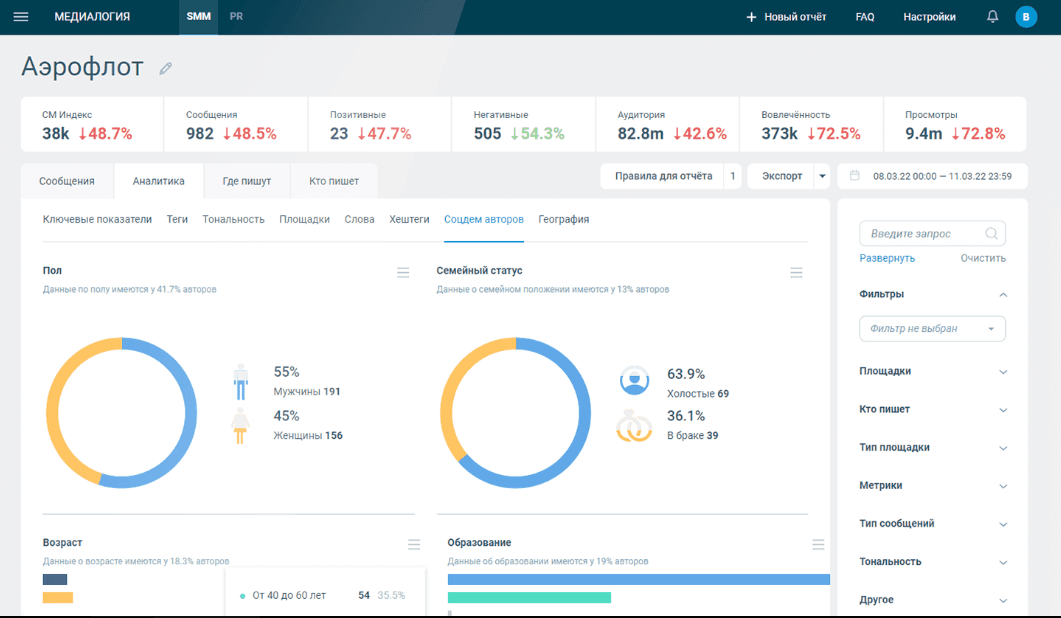Focus the Введите запрос search field

(932, 234)
